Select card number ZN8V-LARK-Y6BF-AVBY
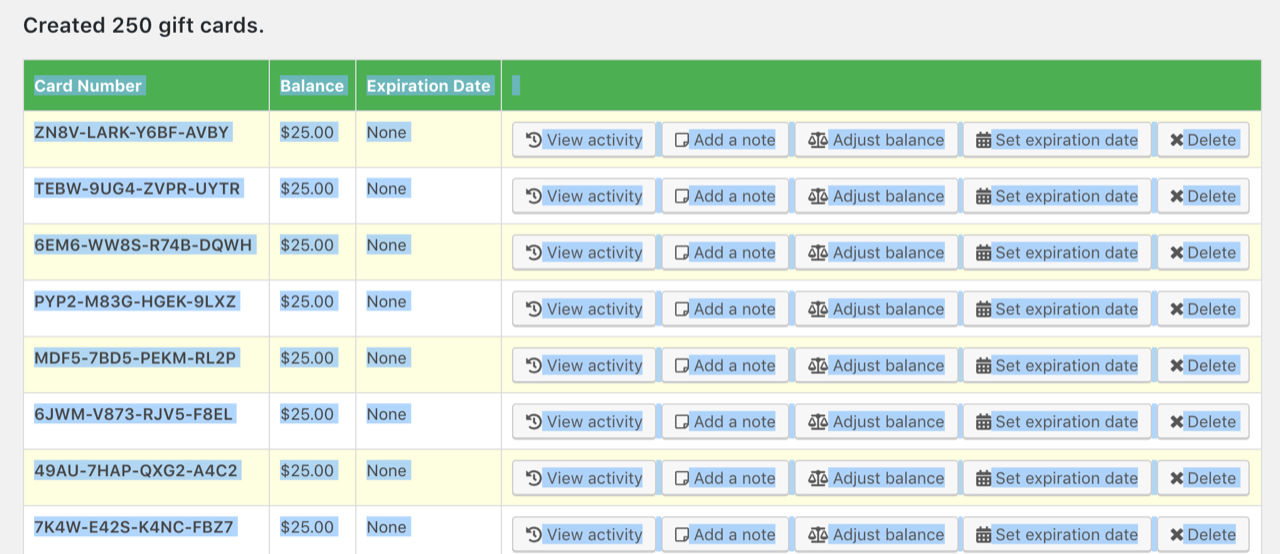 click(x=132, y=132)
